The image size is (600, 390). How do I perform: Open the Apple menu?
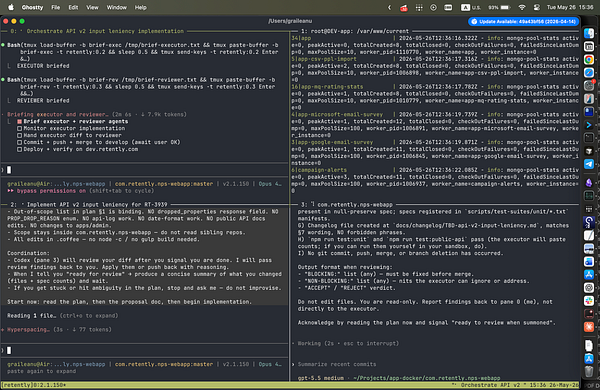[11, 7]
